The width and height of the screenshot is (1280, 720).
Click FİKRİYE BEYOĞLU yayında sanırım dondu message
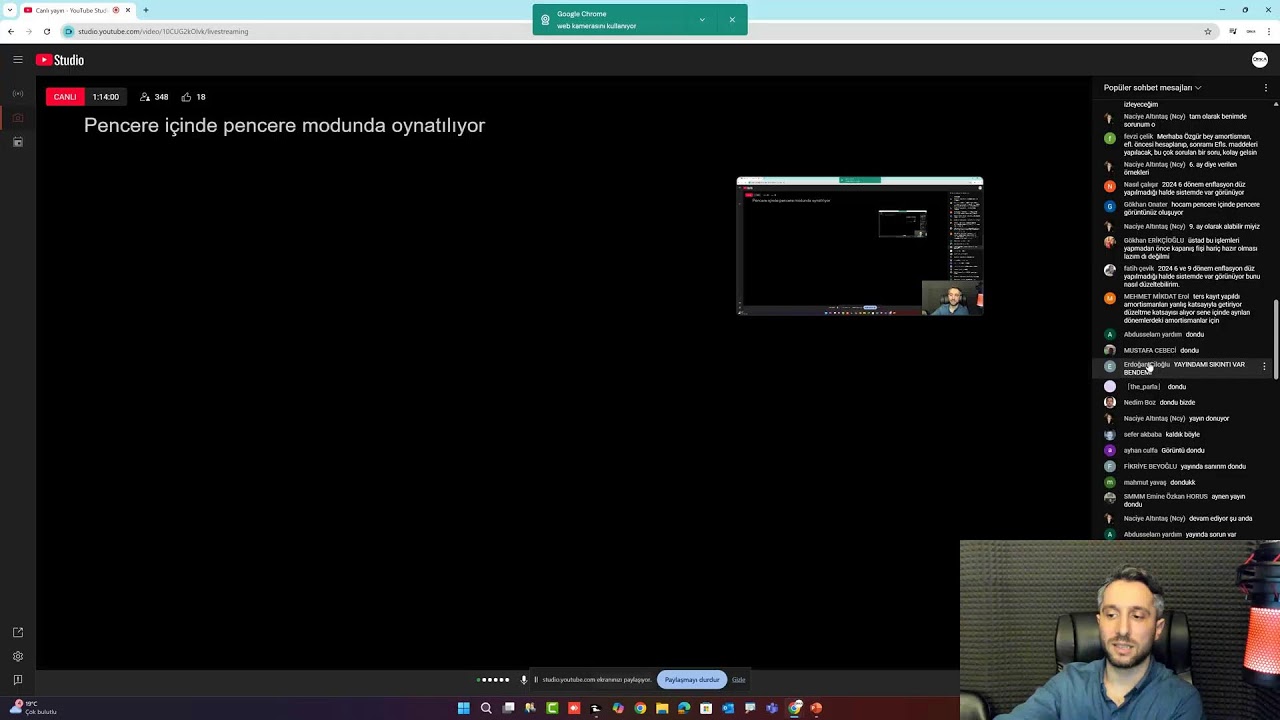pyautogui.click(x=1183, y=466)
